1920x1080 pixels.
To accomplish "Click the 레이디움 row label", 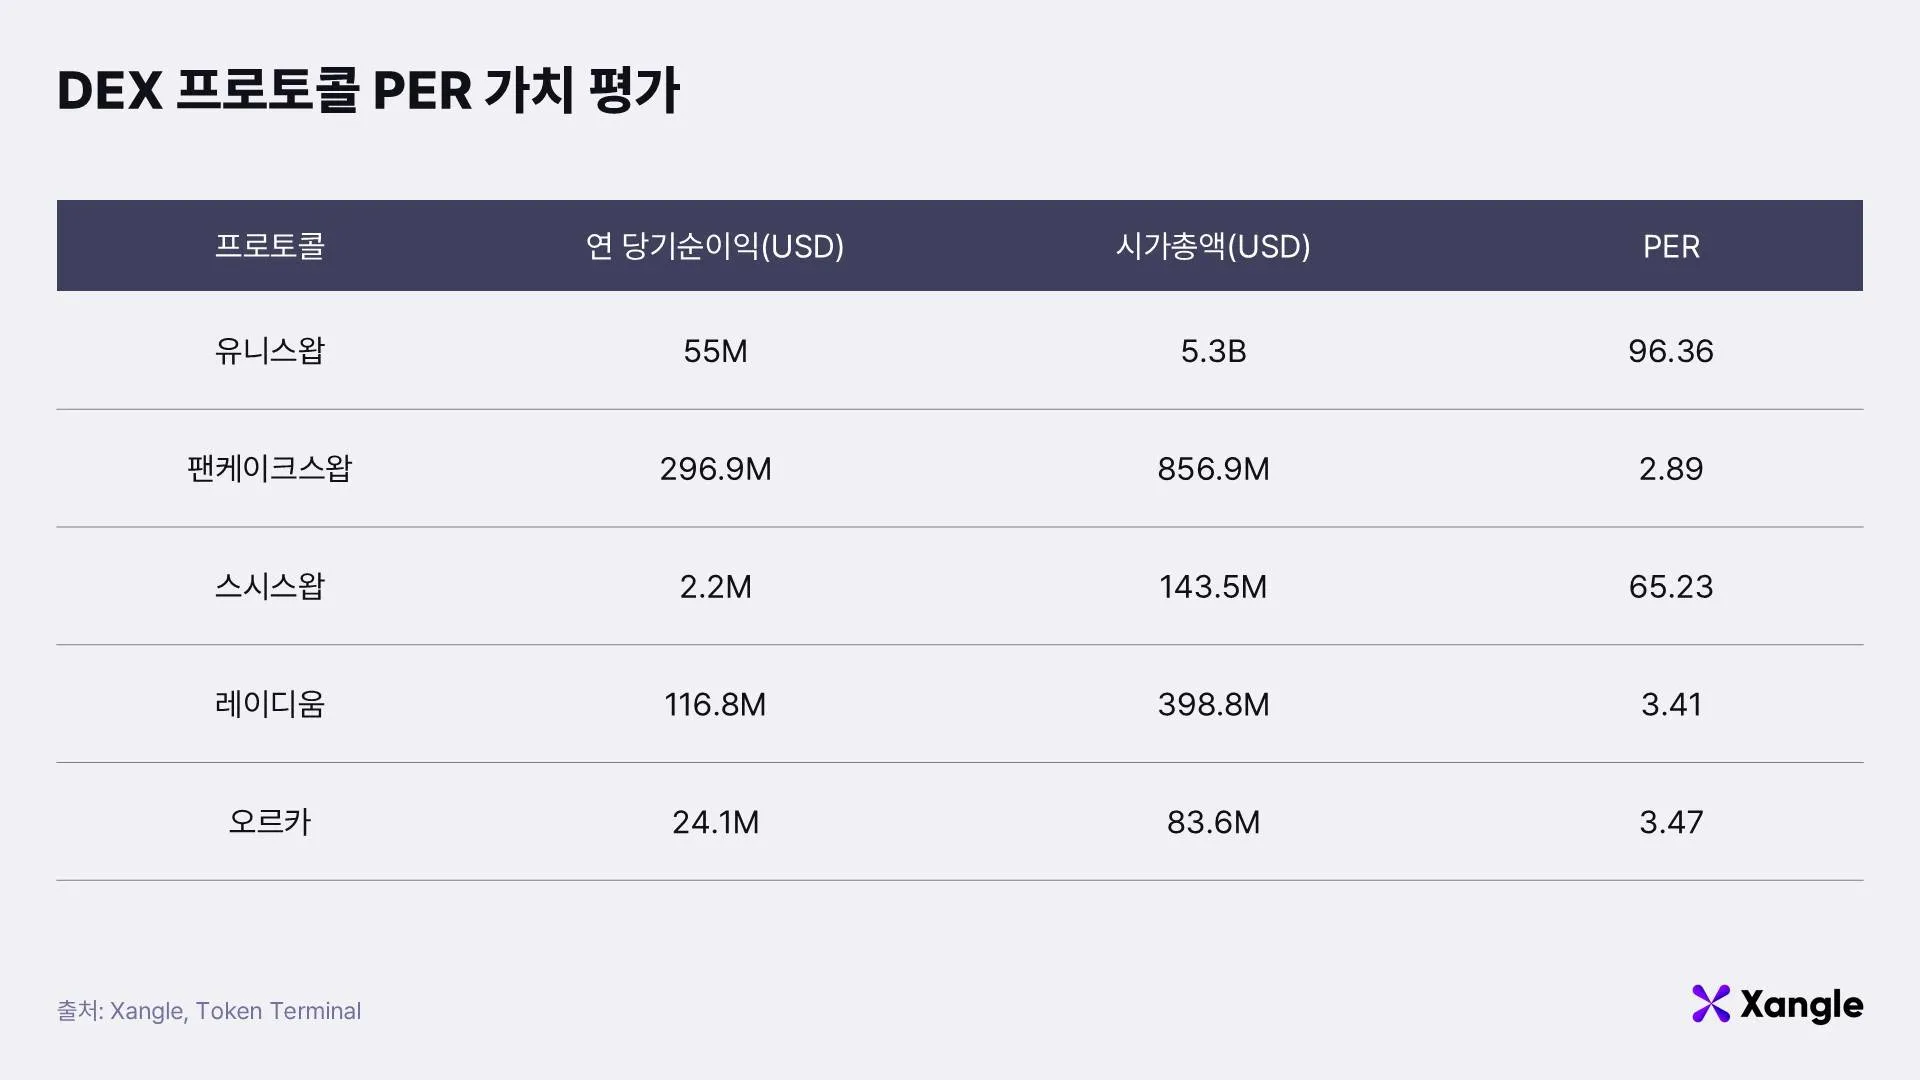I will pos(270,704).
